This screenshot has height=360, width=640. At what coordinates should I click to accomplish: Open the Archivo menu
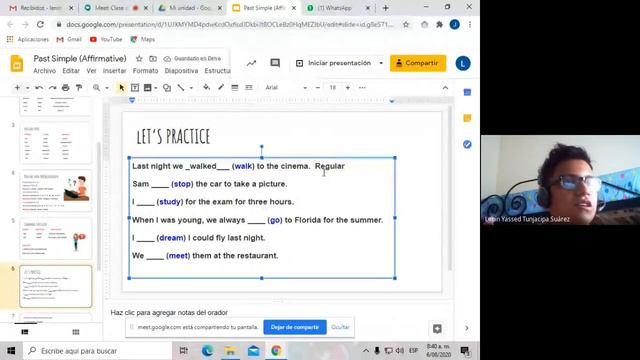[44, 71]
